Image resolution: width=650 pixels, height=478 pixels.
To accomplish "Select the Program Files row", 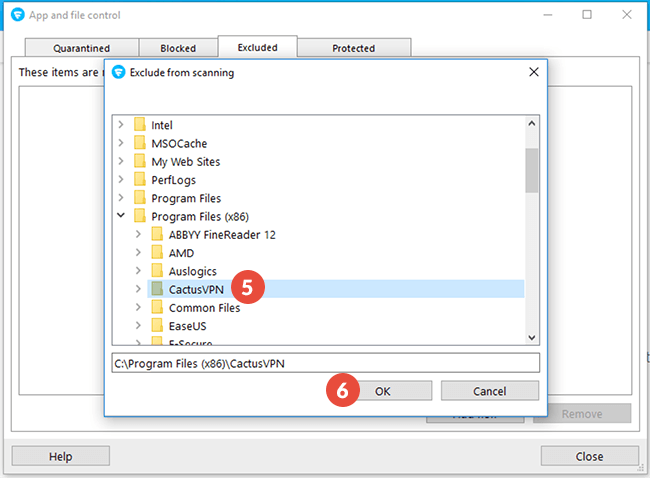I will (186, 198).
